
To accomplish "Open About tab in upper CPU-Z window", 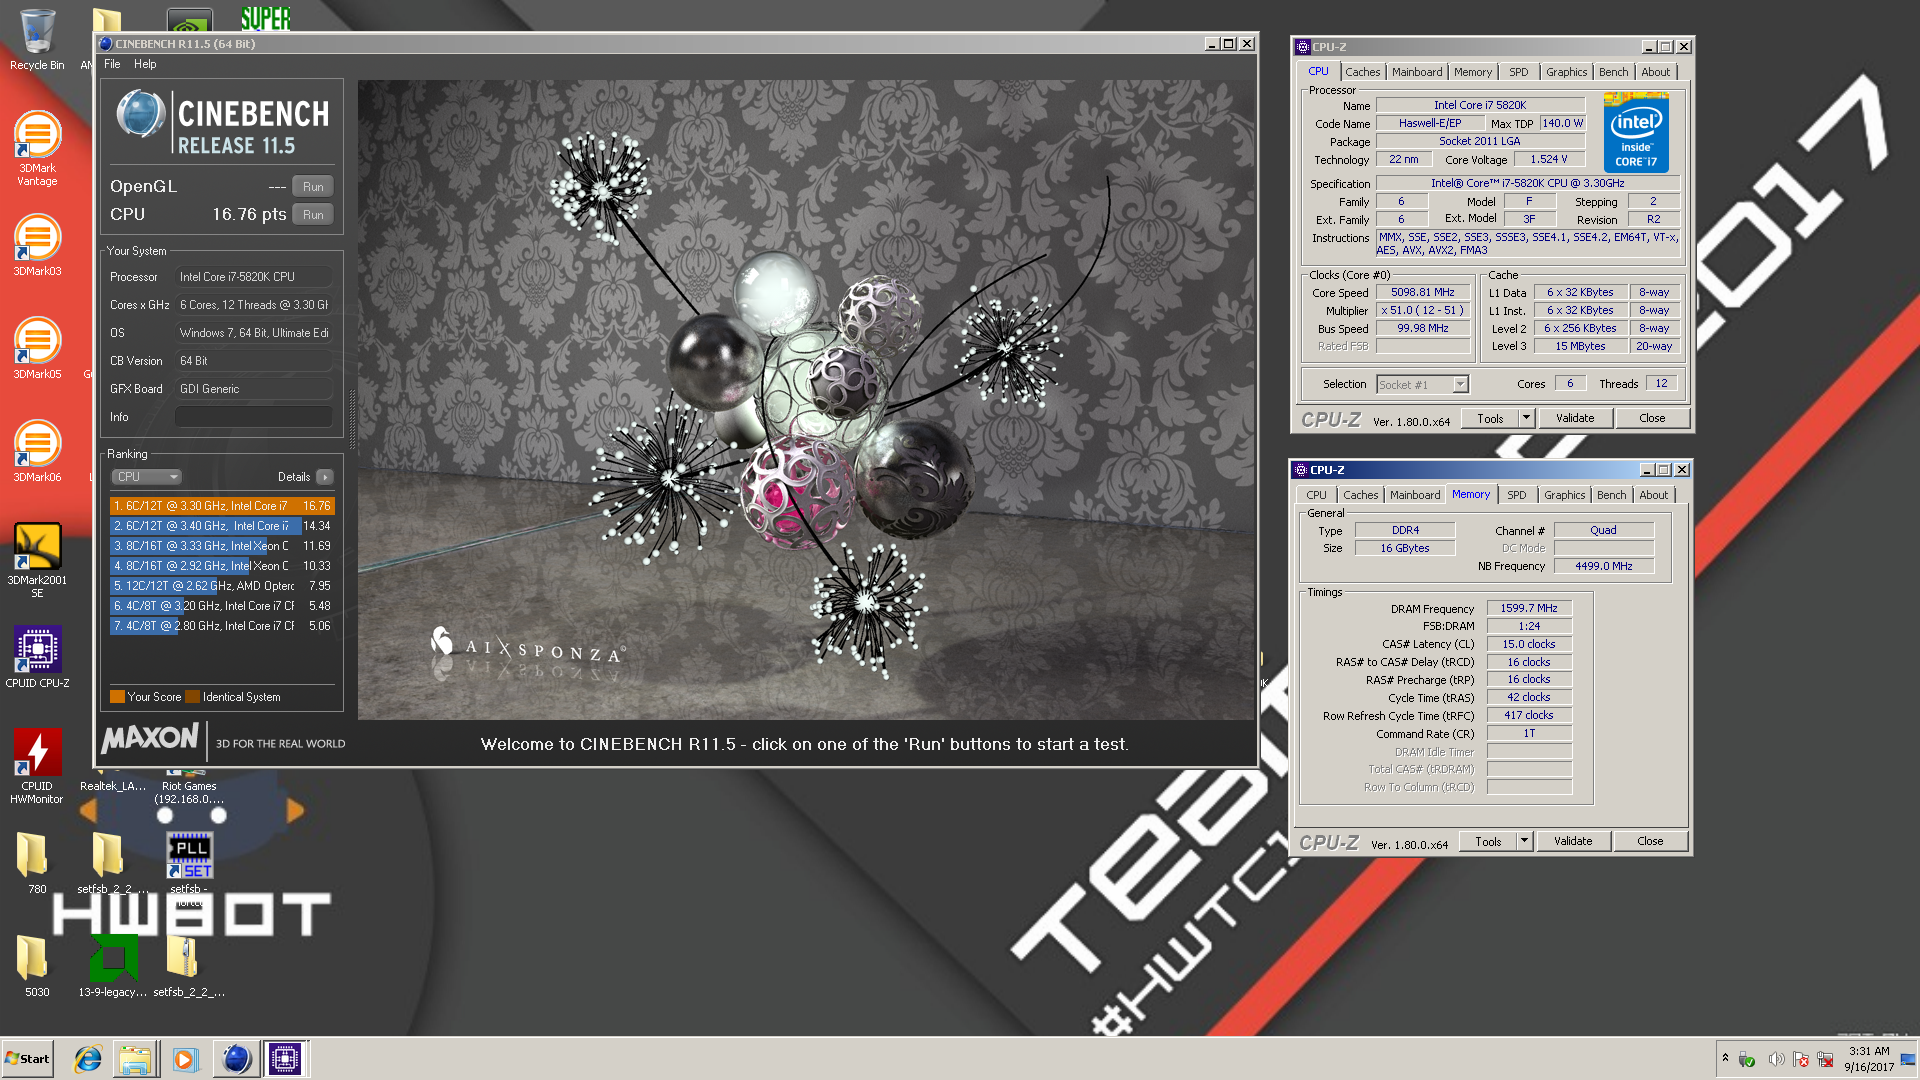I will coord(1655,72).
